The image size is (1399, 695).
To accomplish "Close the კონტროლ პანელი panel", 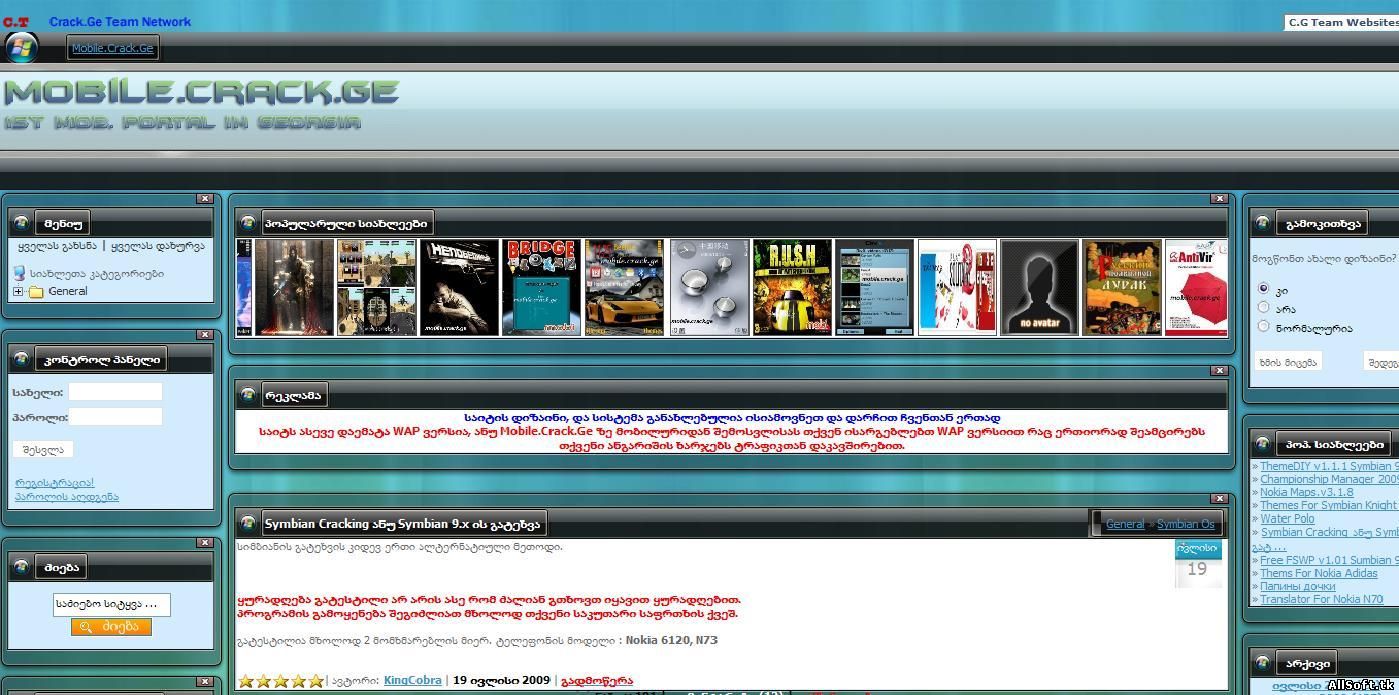I will point(205,335).
